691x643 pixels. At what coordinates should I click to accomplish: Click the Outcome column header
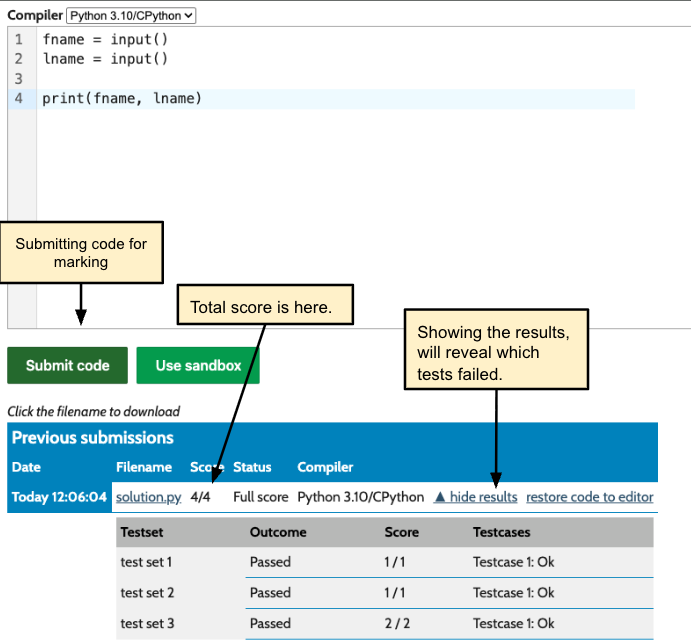pos(278,532)
